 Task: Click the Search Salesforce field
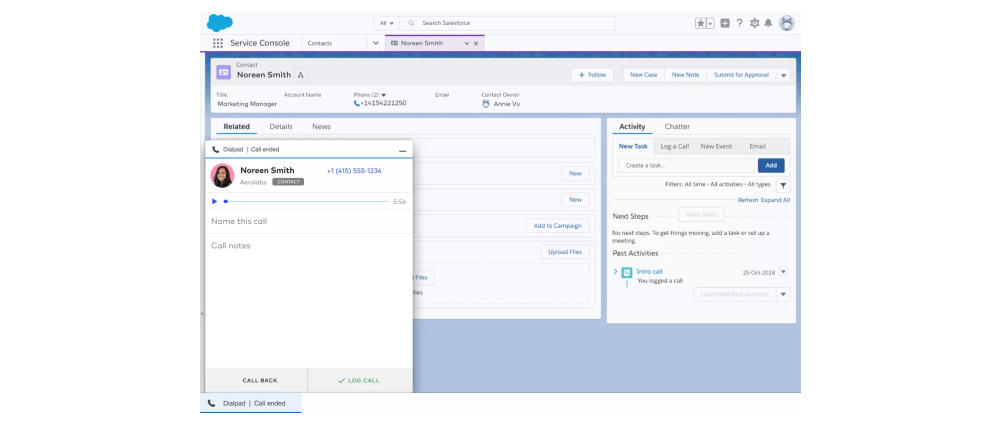pyautogui.click(x=509, y=23)
